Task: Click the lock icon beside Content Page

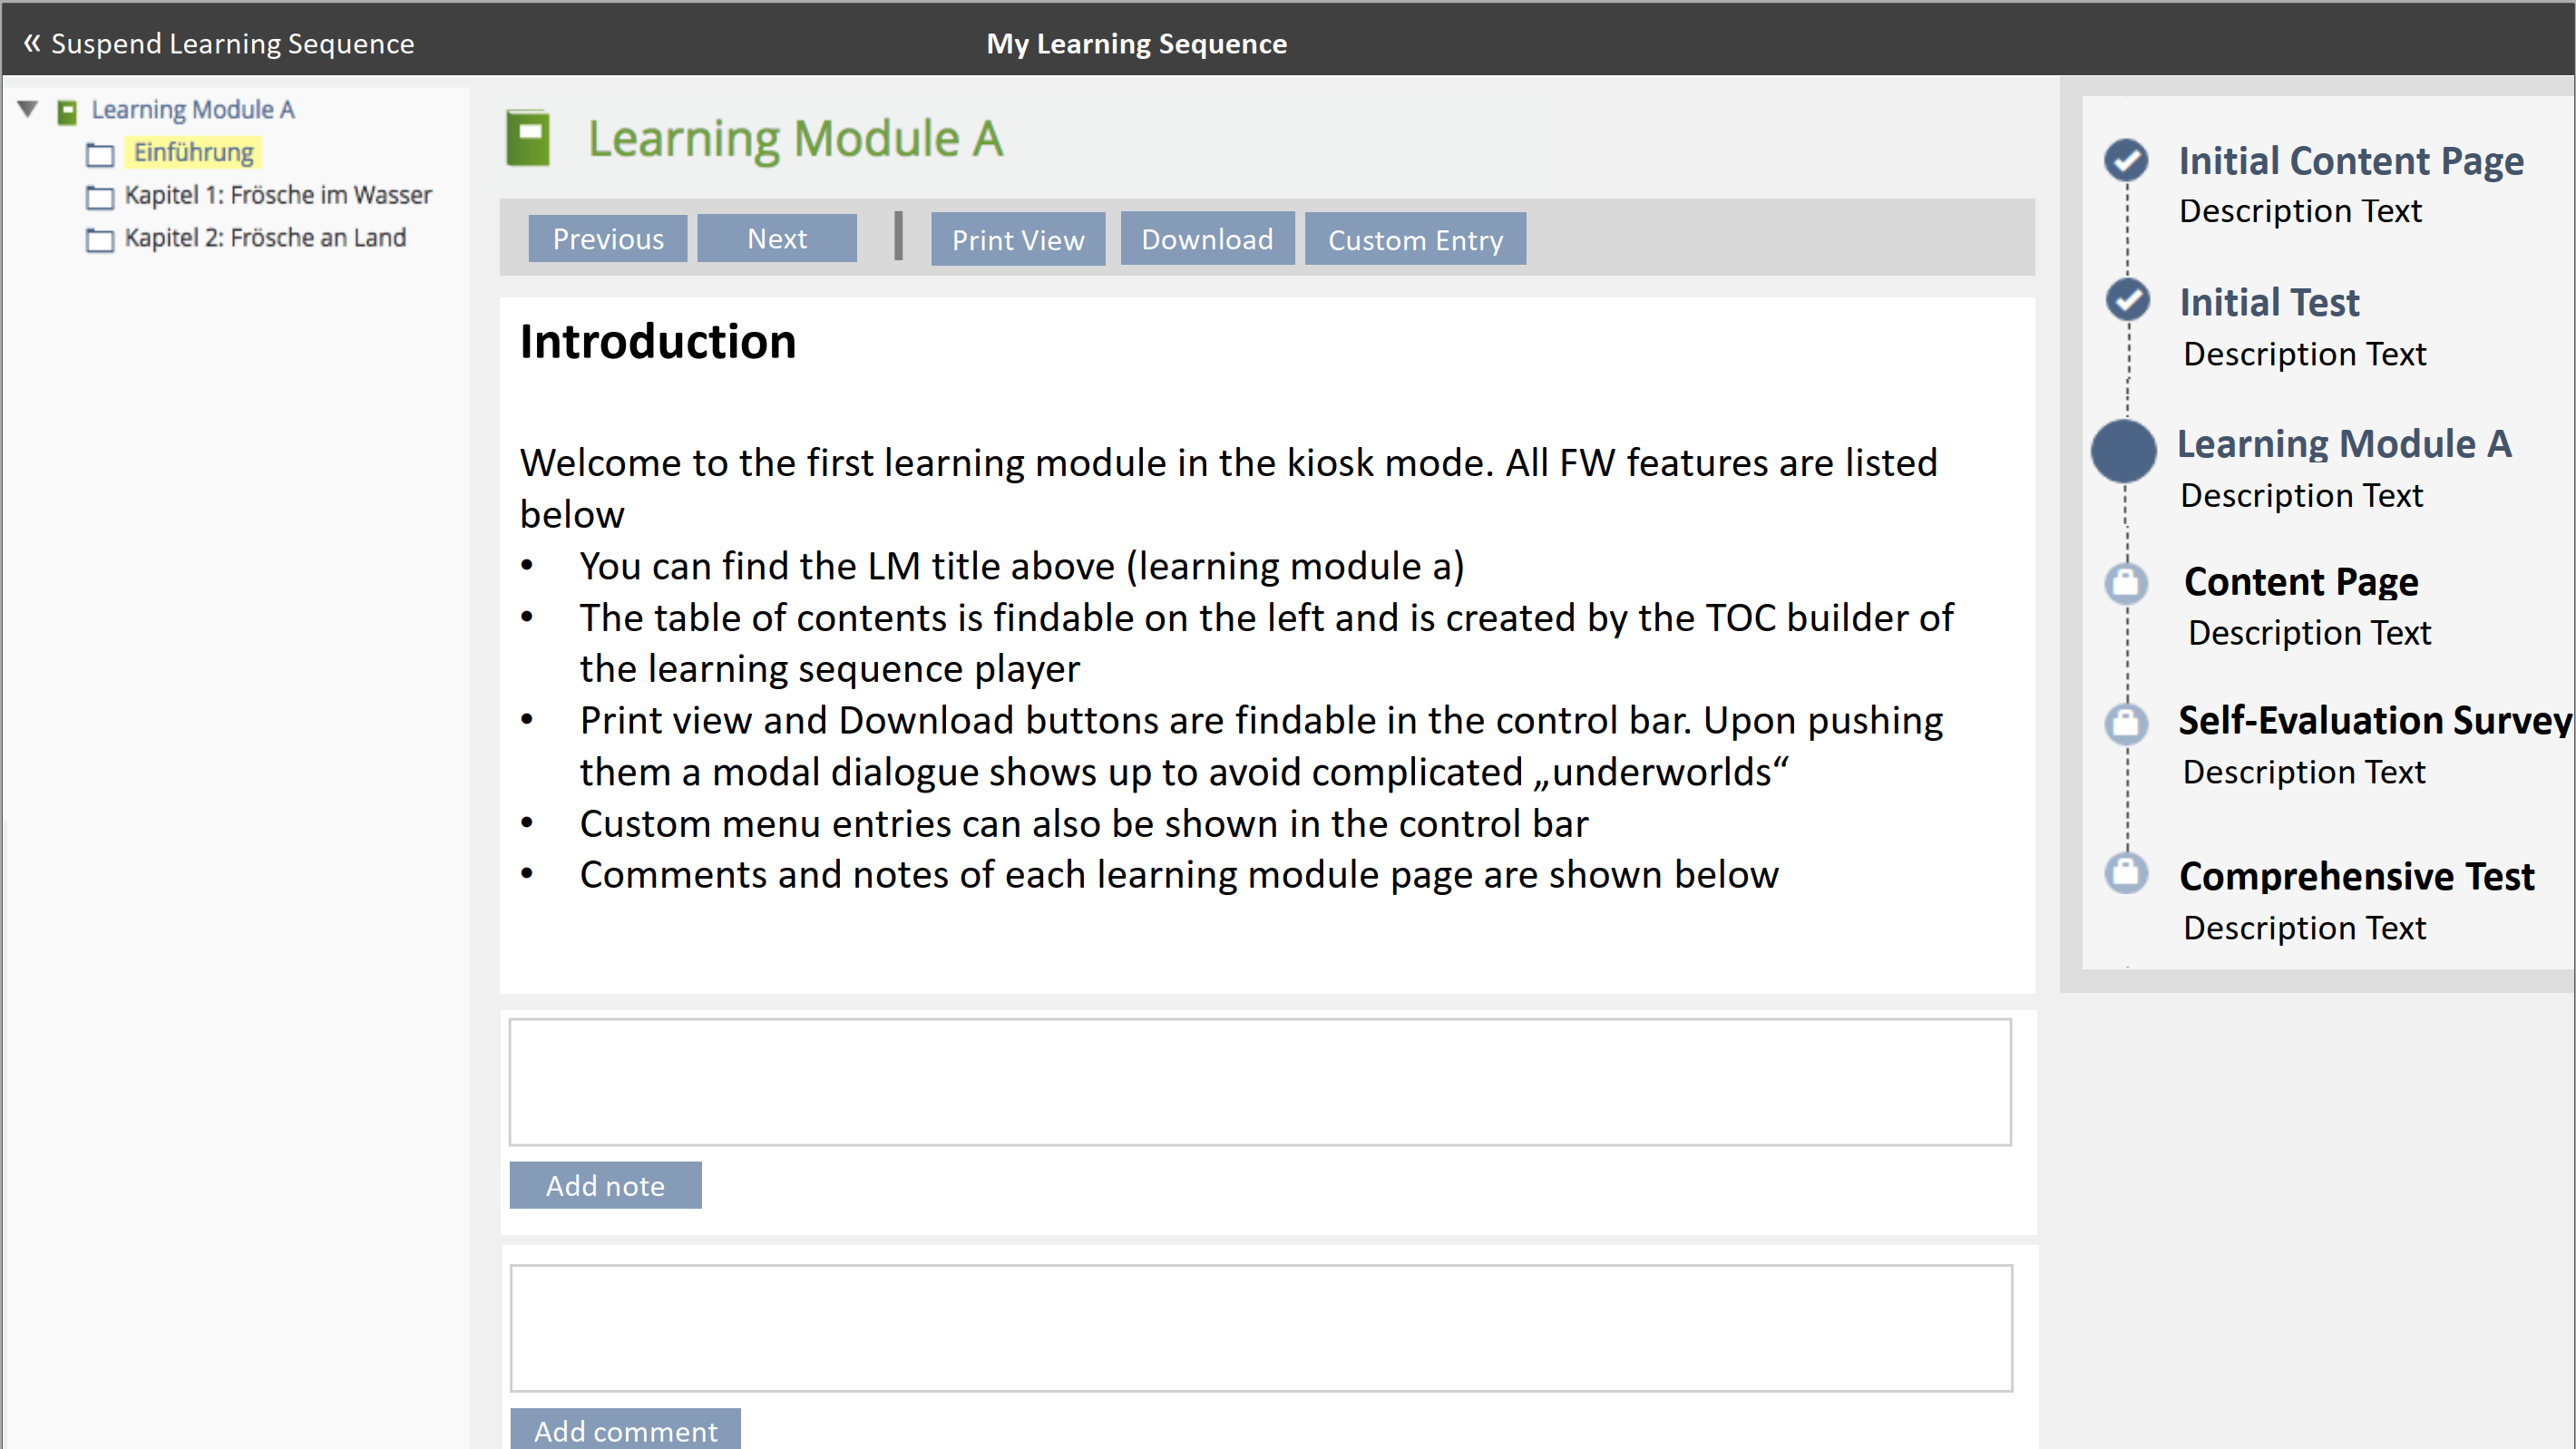Action: [x=2125, y=583]
